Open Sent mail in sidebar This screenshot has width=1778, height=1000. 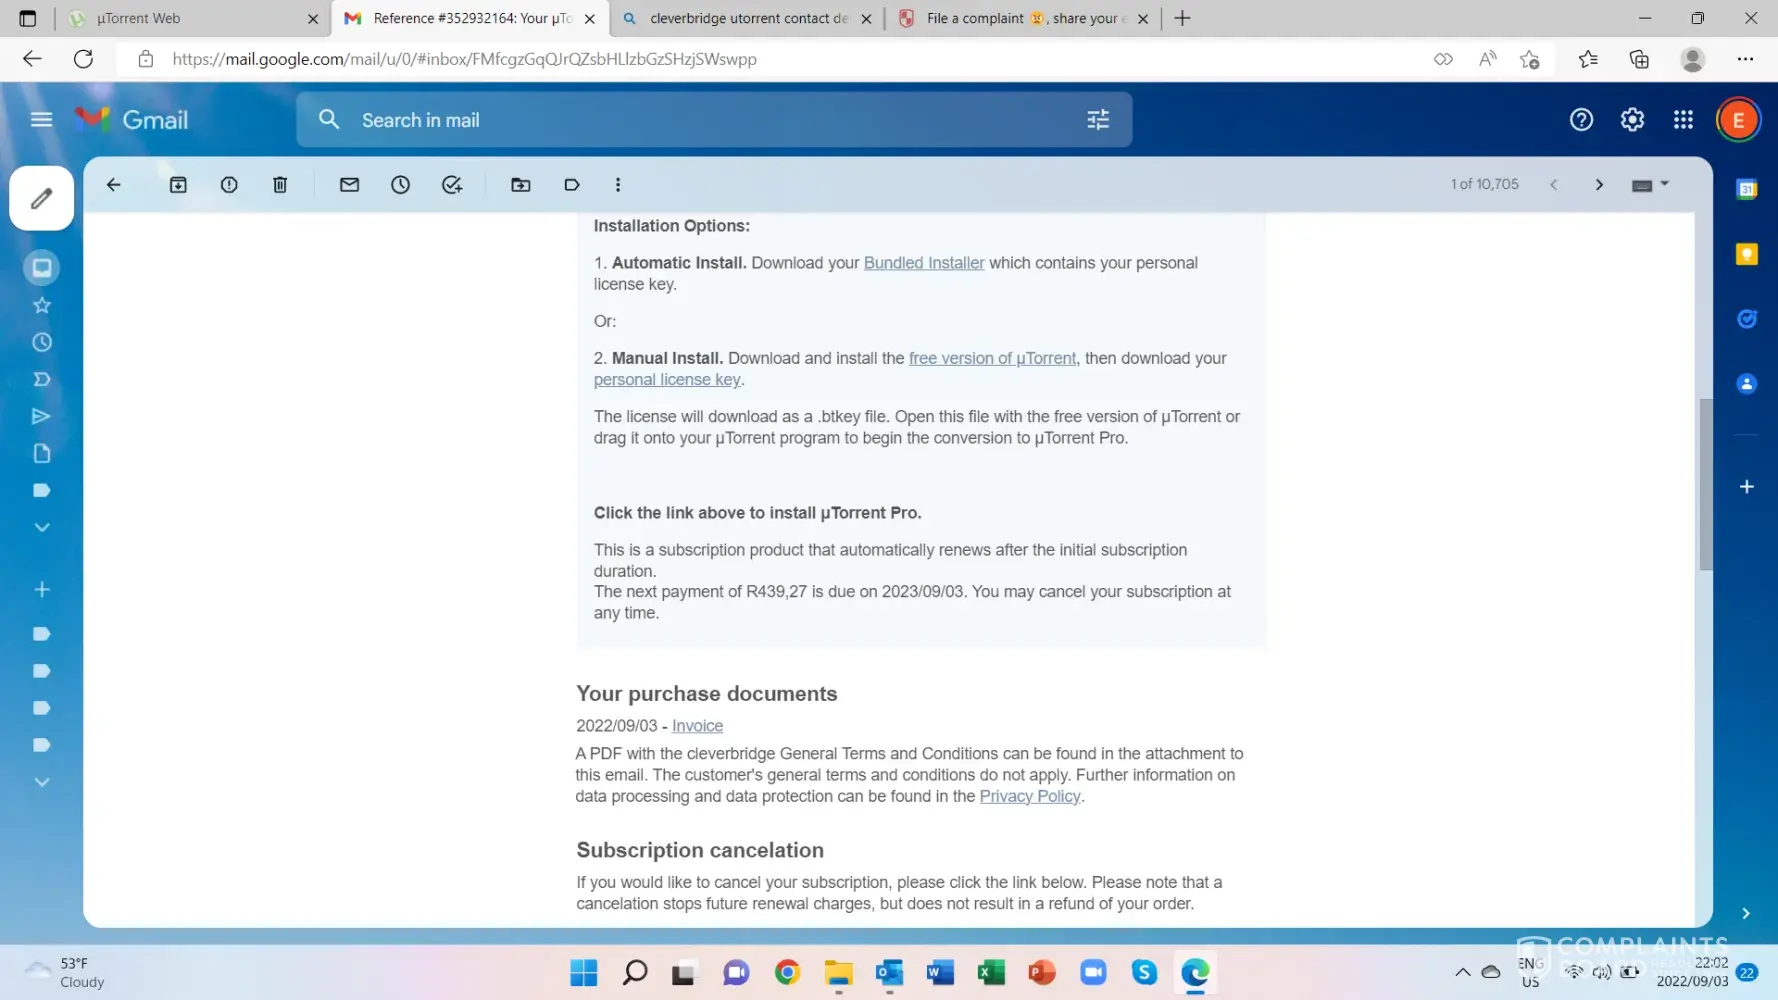[42, 416]
